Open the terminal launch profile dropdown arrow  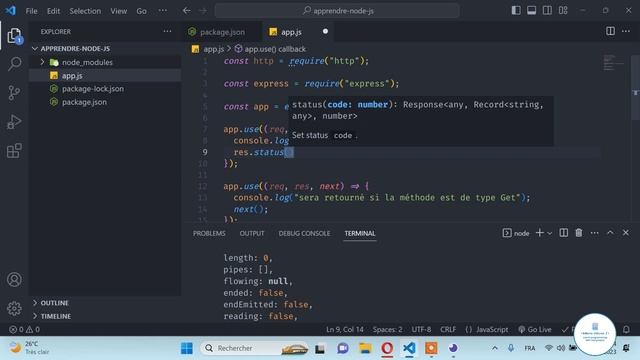point(550,233)
